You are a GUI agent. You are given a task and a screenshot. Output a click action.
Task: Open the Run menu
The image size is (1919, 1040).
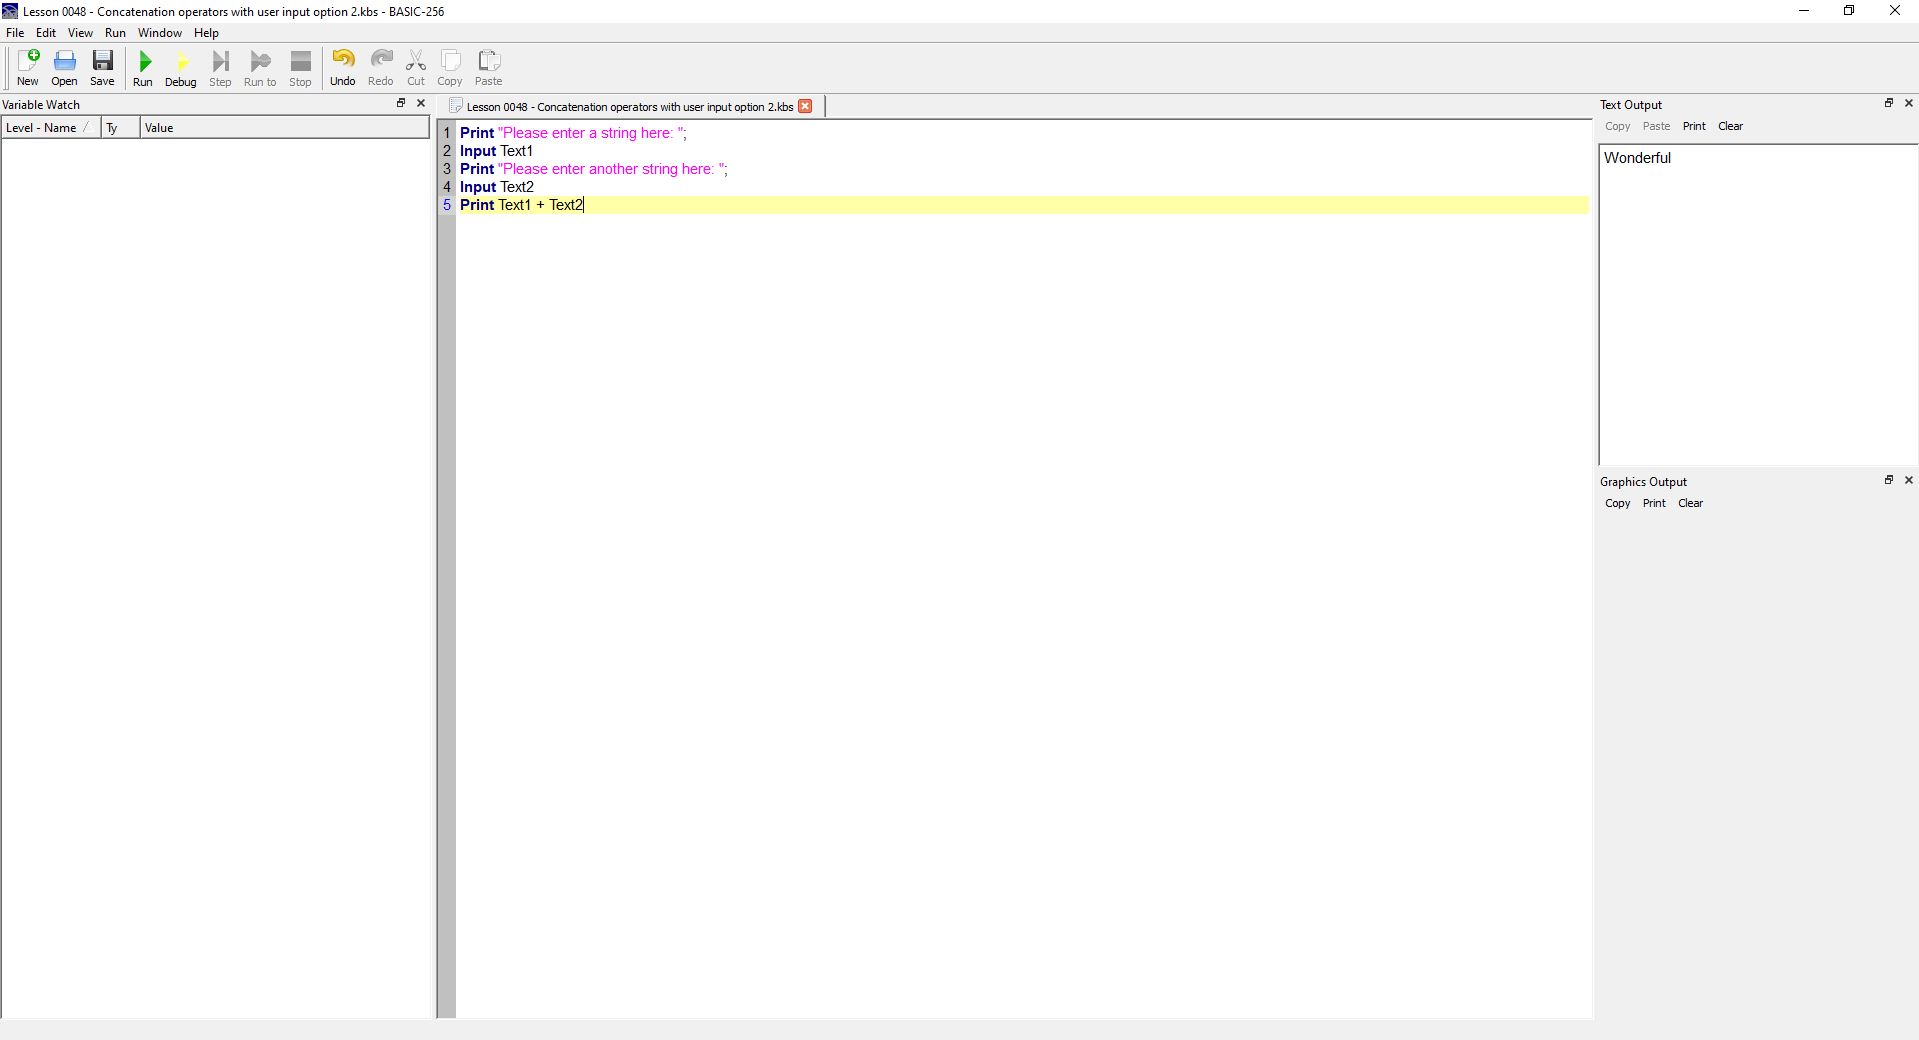pyautogui.click(x=115, y=33)
